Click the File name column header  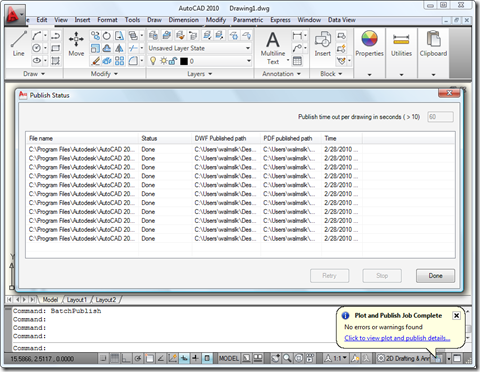pyautogui.click(x=82, y=138)
